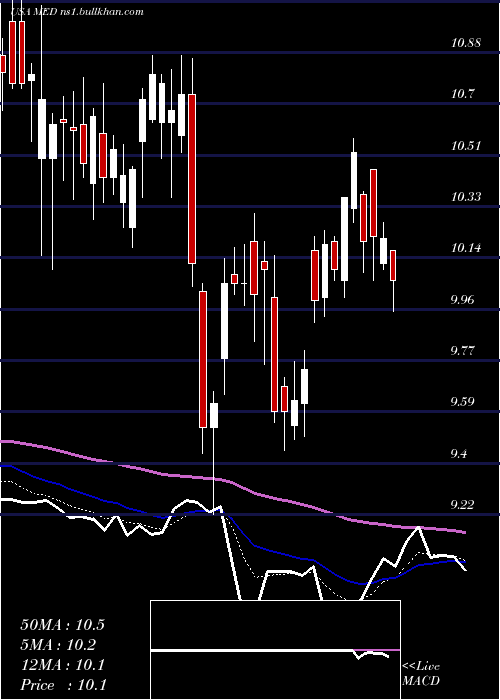Click the '5MA : 10.2' legend value
Image resolution: width=500 pixels, height=700 pixels.
click(58, 645)
